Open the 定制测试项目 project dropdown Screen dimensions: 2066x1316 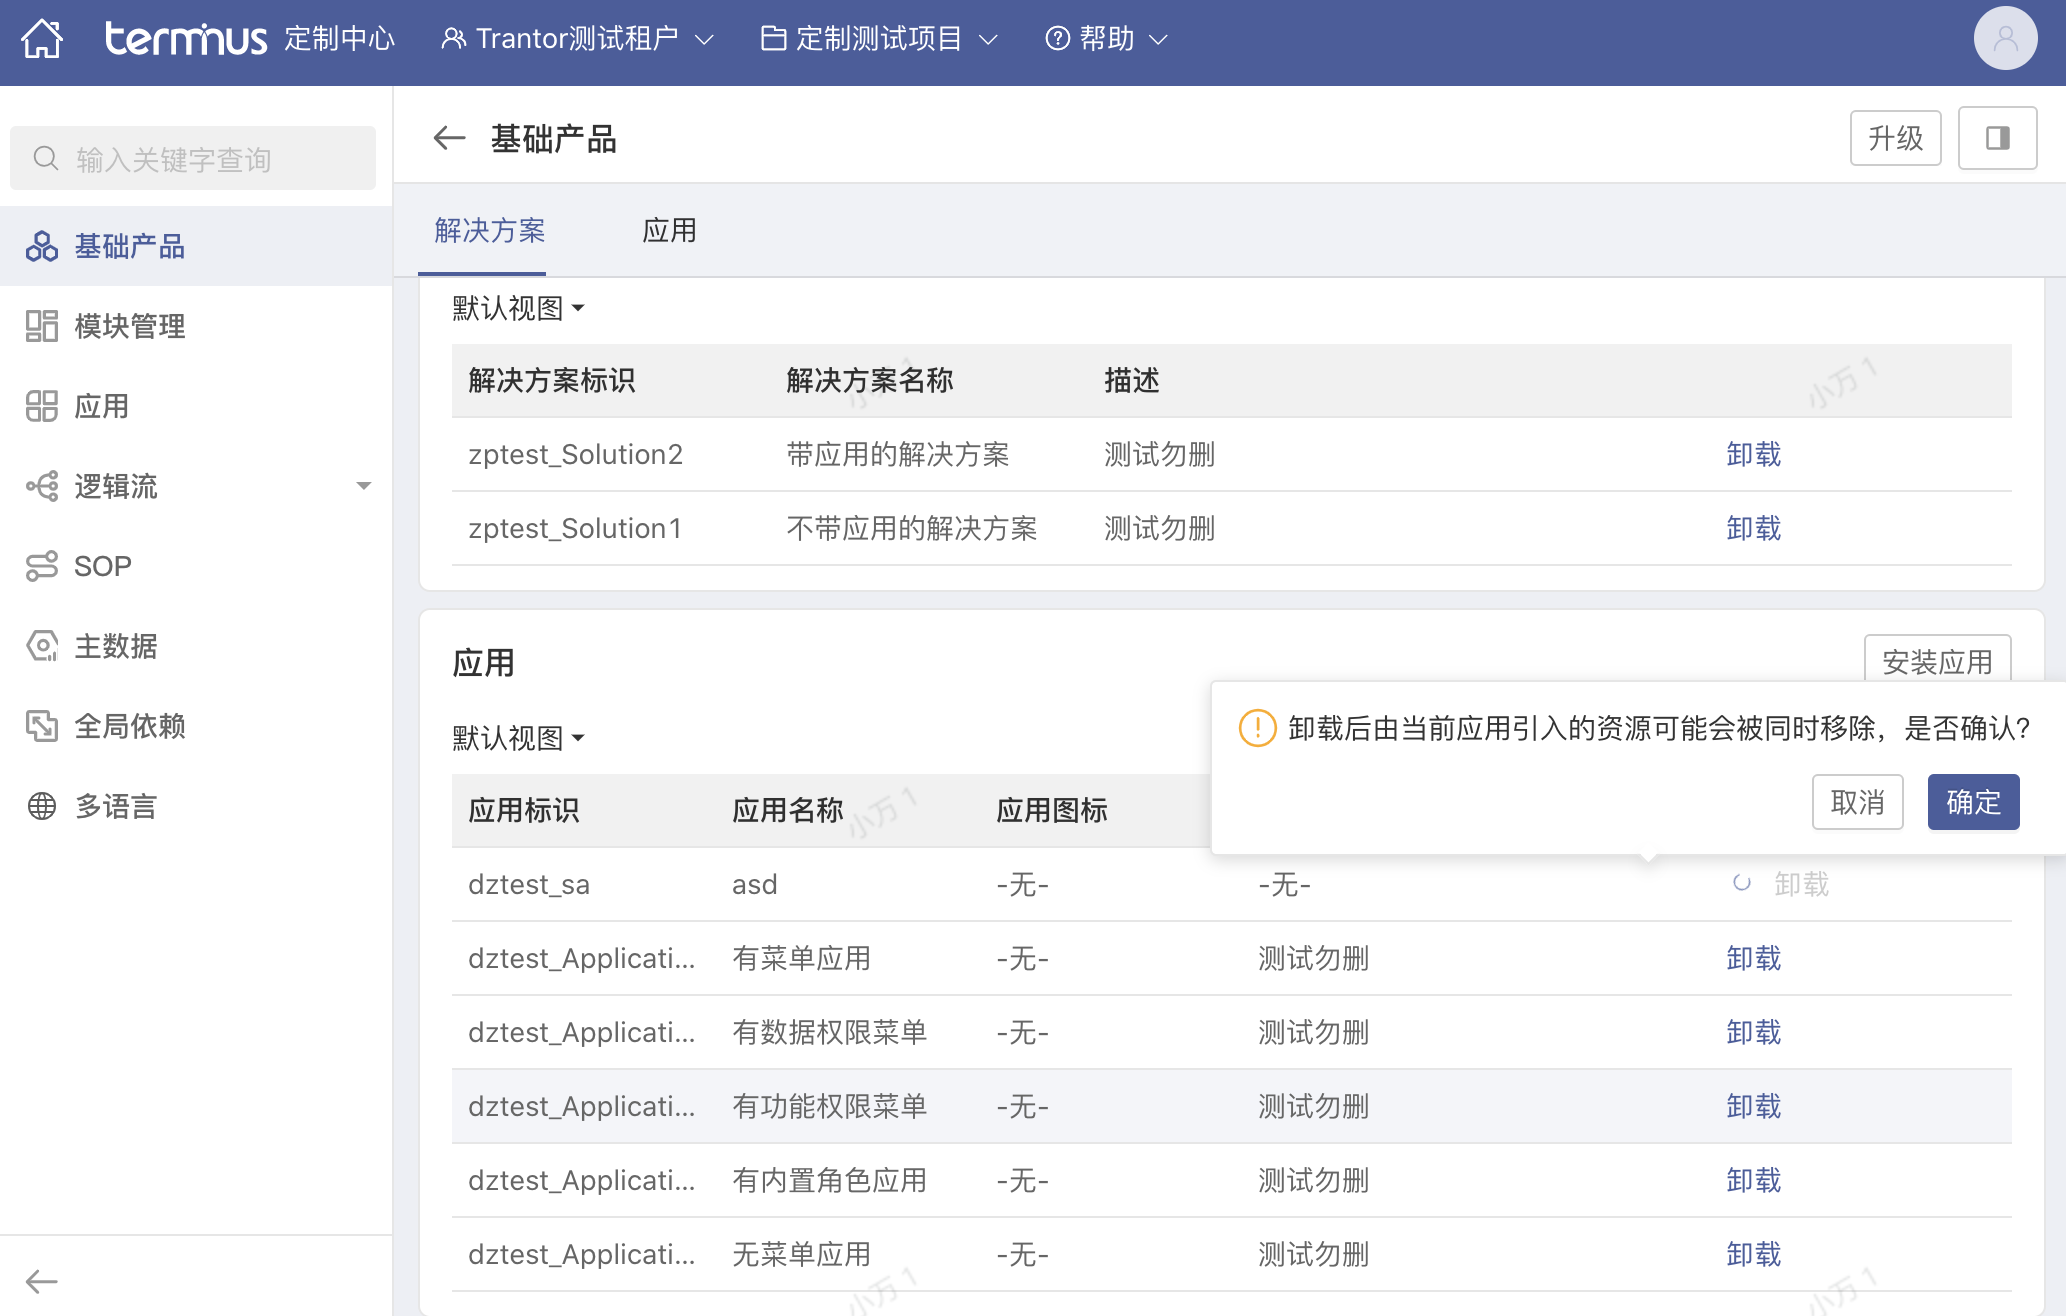pyautogui.click(x=879, y=39)
